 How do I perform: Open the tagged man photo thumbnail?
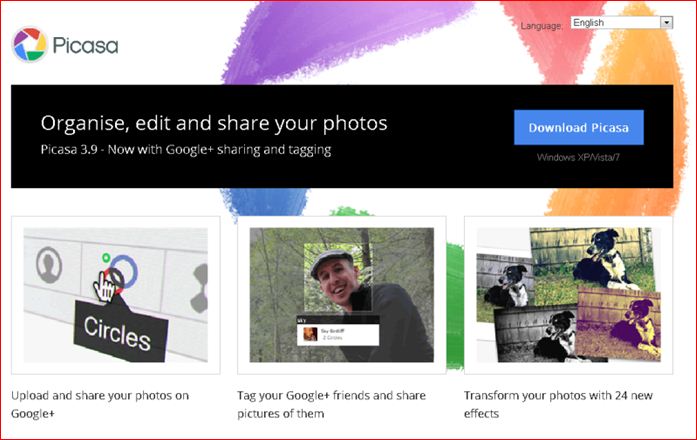[341, 295]
